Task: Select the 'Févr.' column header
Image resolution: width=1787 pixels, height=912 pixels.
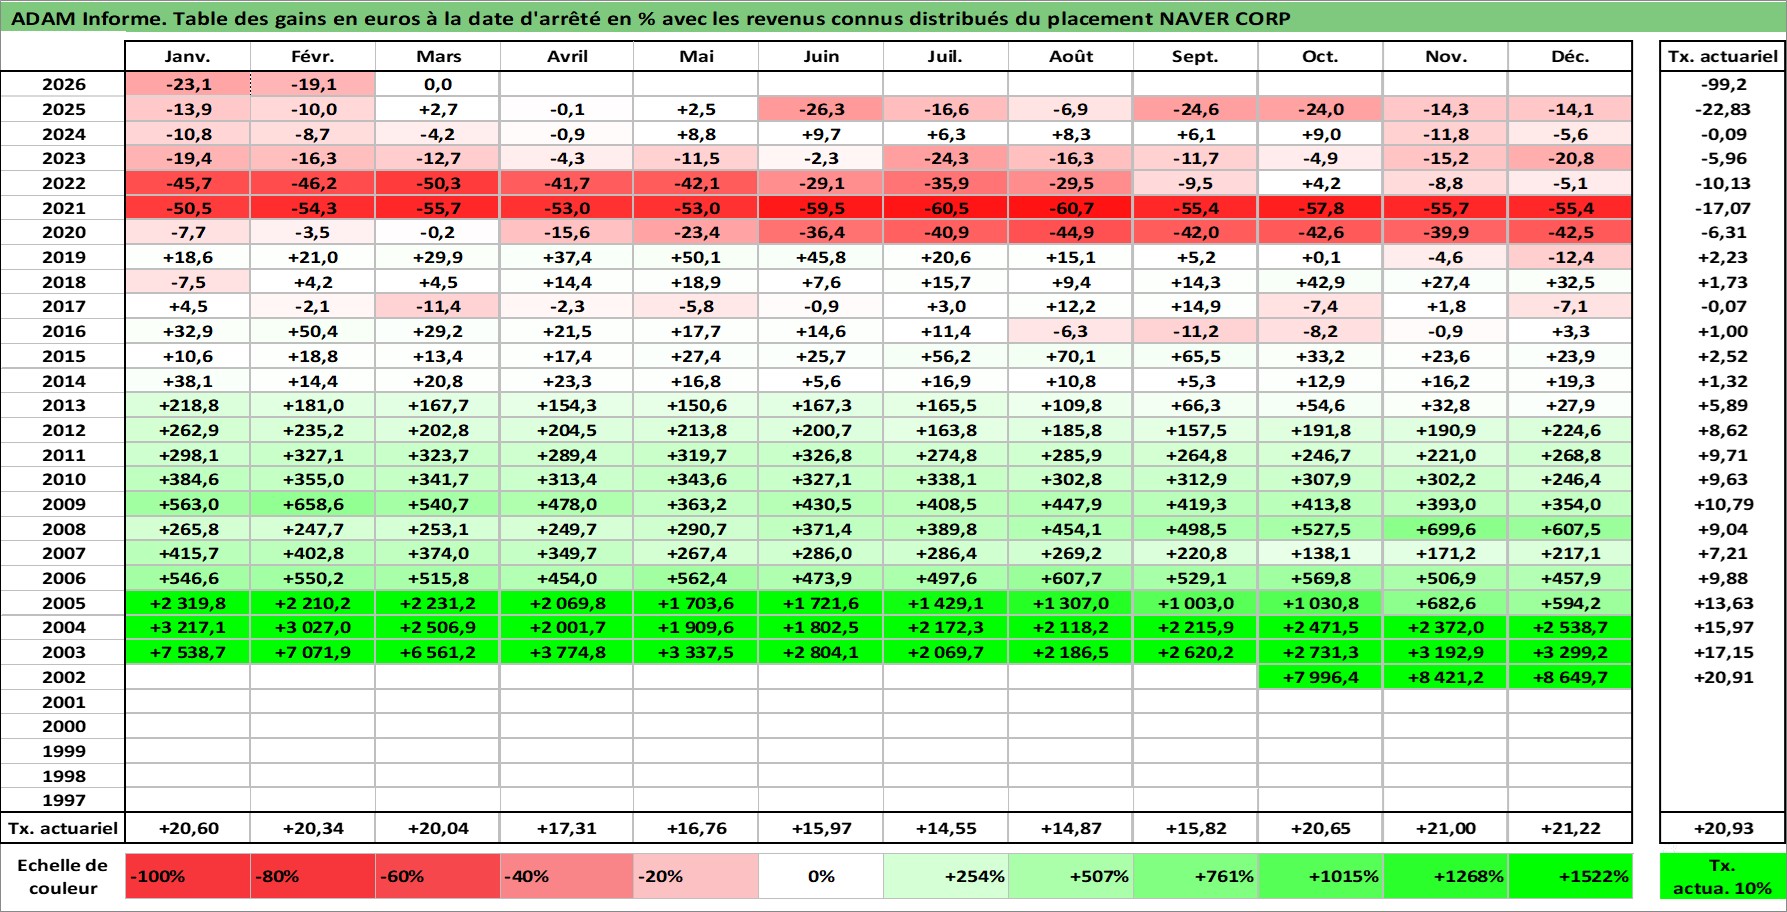Action: click(313, 57)
